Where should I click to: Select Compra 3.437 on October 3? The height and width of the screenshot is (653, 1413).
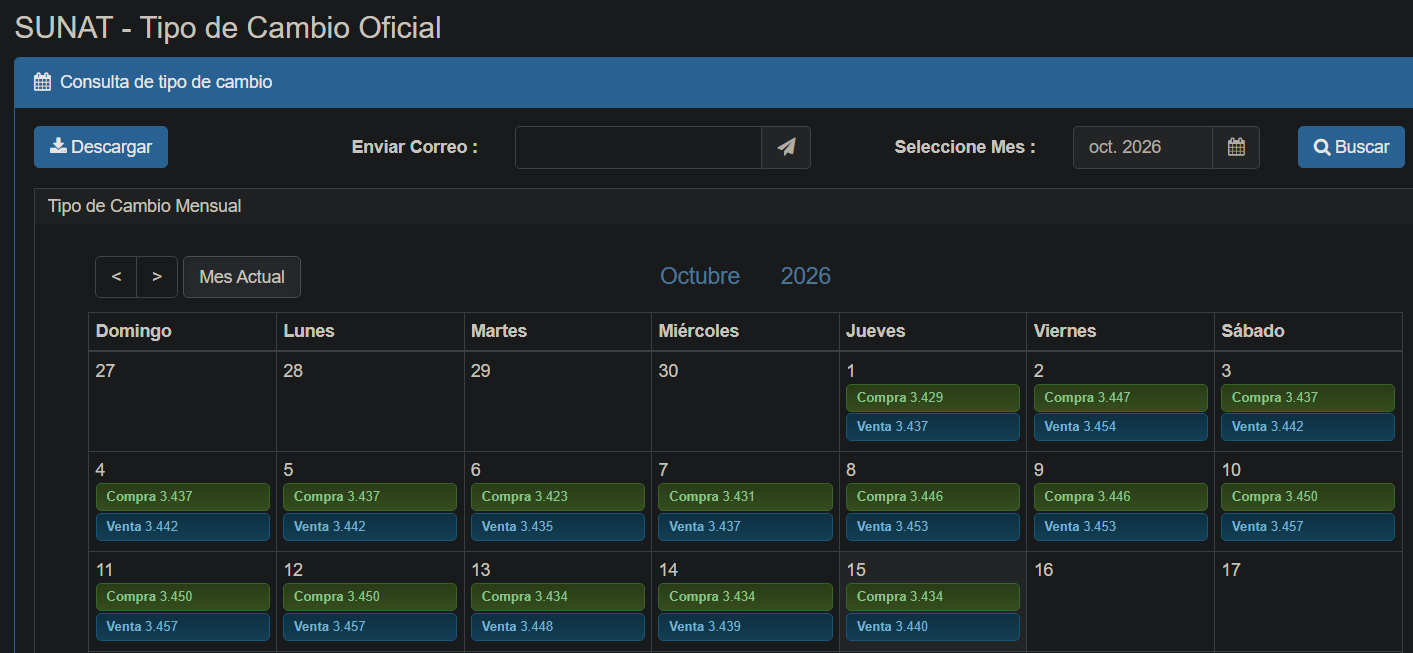tap(1308, 398)
